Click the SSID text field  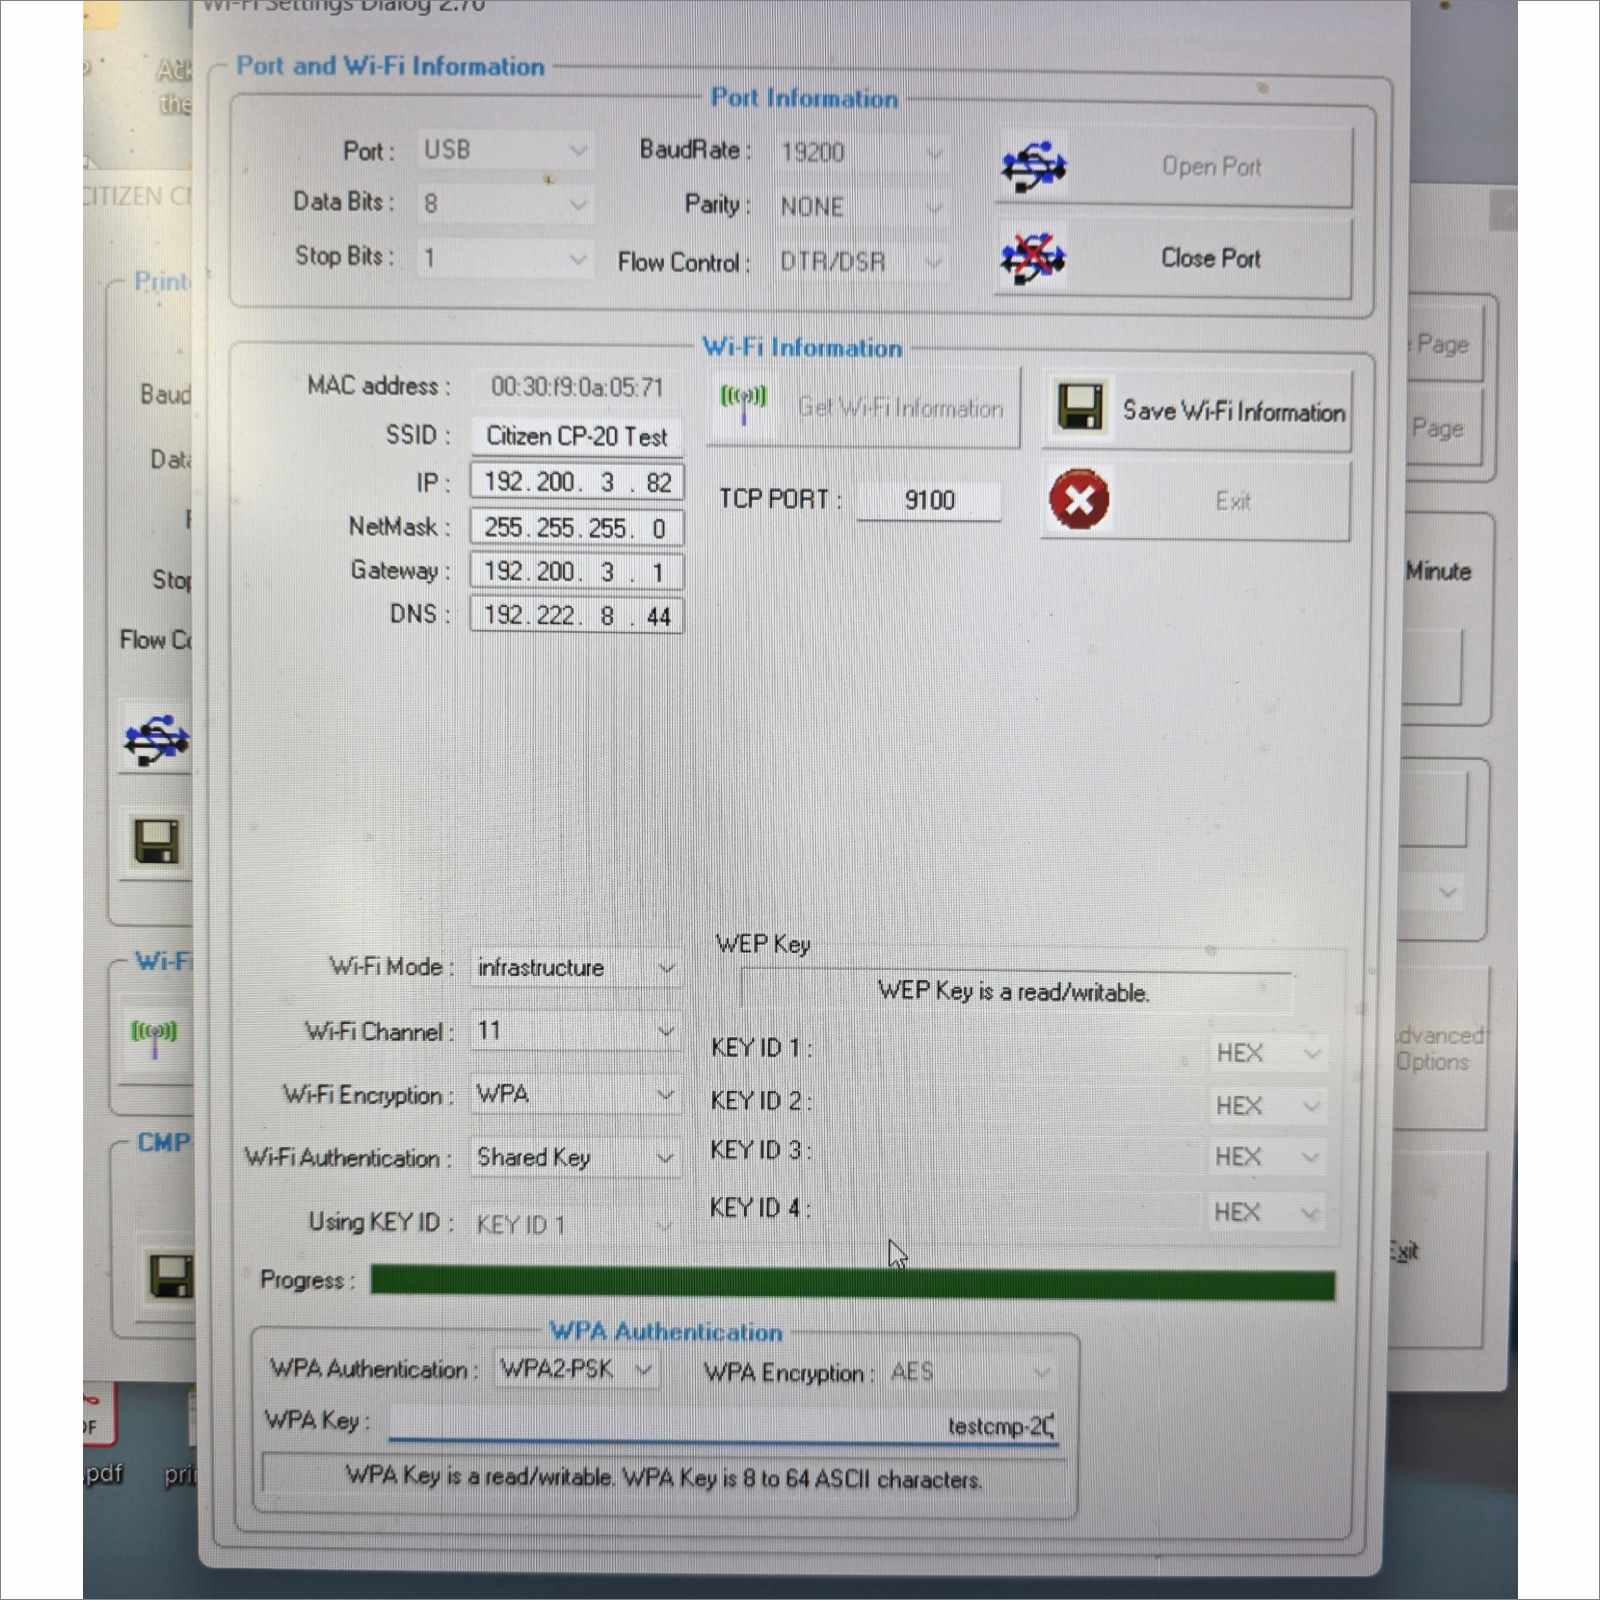(x=576, y=436)
